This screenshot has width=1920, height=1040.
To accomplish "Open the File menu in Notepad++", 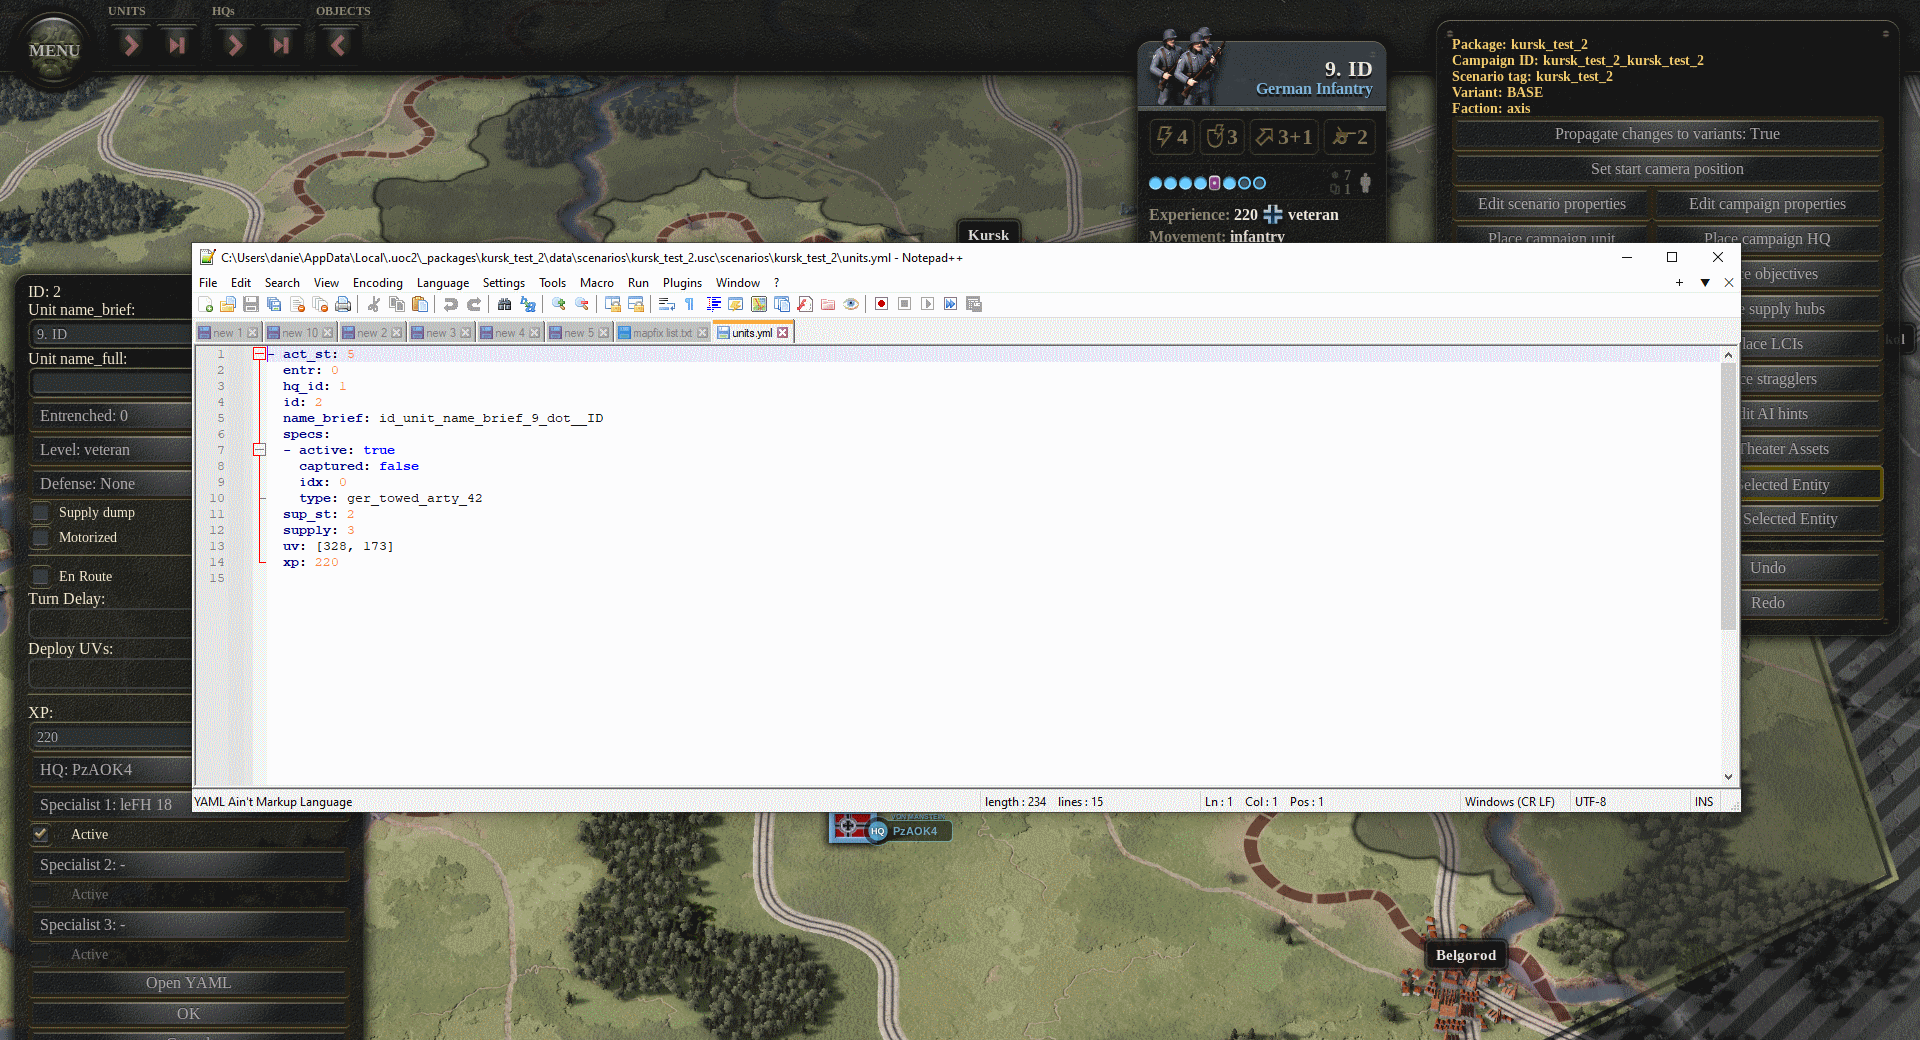I will pyautogui.click(x=208, y=283).
